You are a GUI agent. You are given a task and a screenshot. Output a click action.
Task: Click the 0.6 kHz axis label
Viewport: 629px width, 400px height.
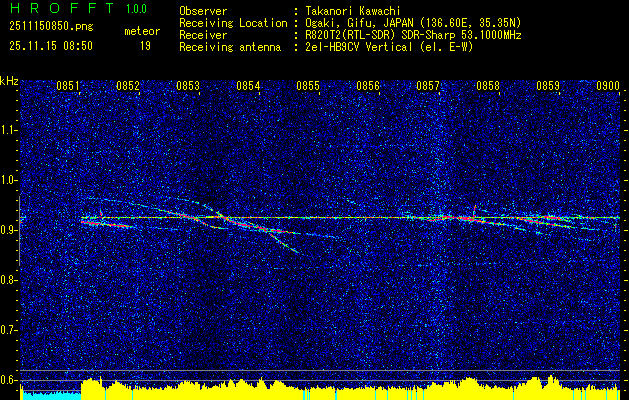(10, 380)
